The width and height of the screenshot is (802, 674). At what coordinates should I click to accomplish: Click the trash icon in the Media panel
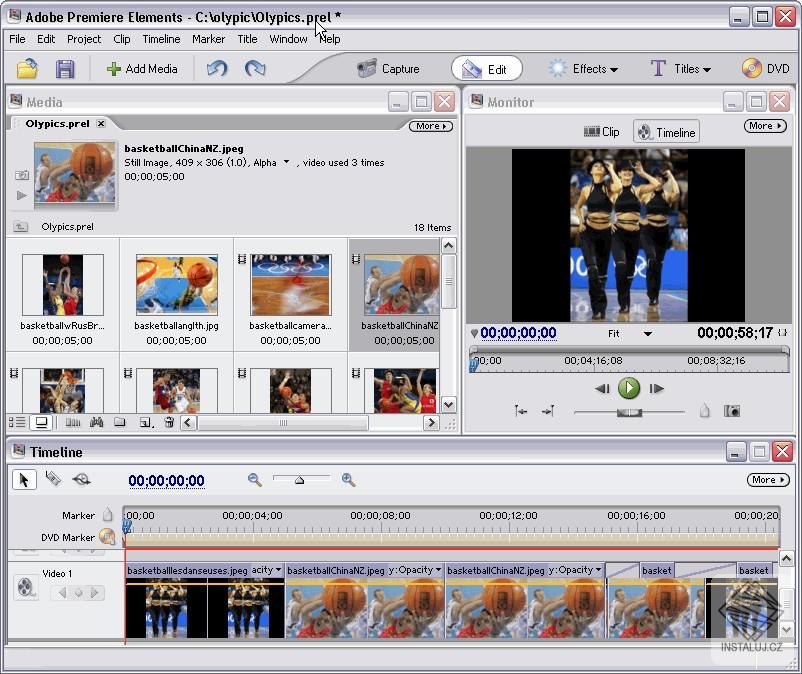tap(169, 422)
